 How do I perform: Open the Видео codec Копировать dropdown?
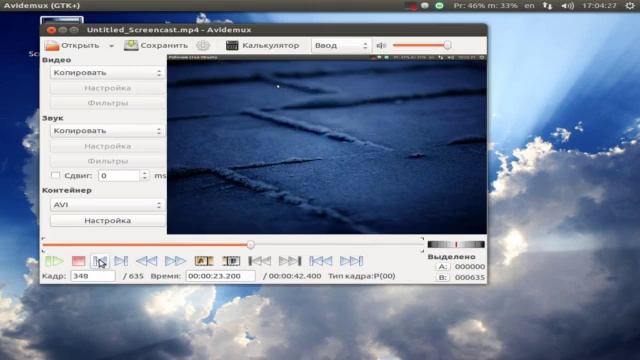pyautogui.click(x=107, y=73)
